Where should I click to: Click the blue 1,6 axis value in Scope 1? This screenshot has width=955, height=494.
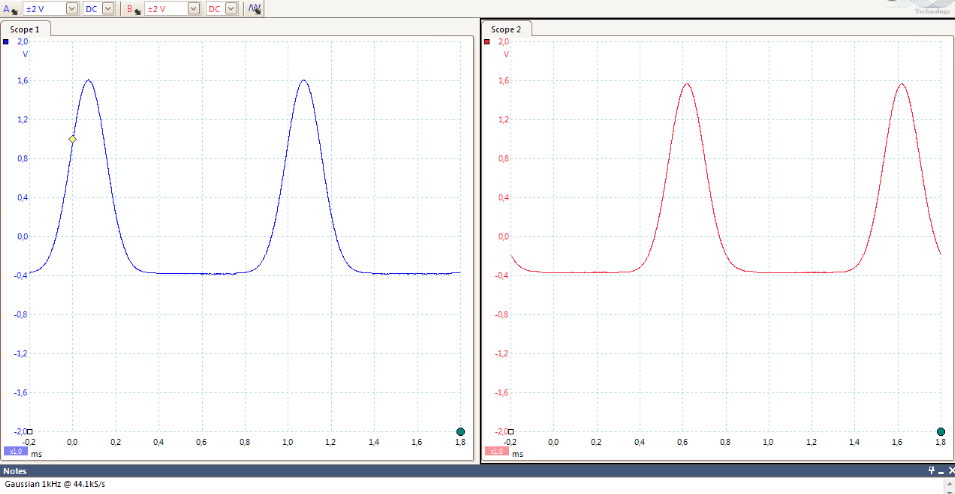[x=23, y=80]
